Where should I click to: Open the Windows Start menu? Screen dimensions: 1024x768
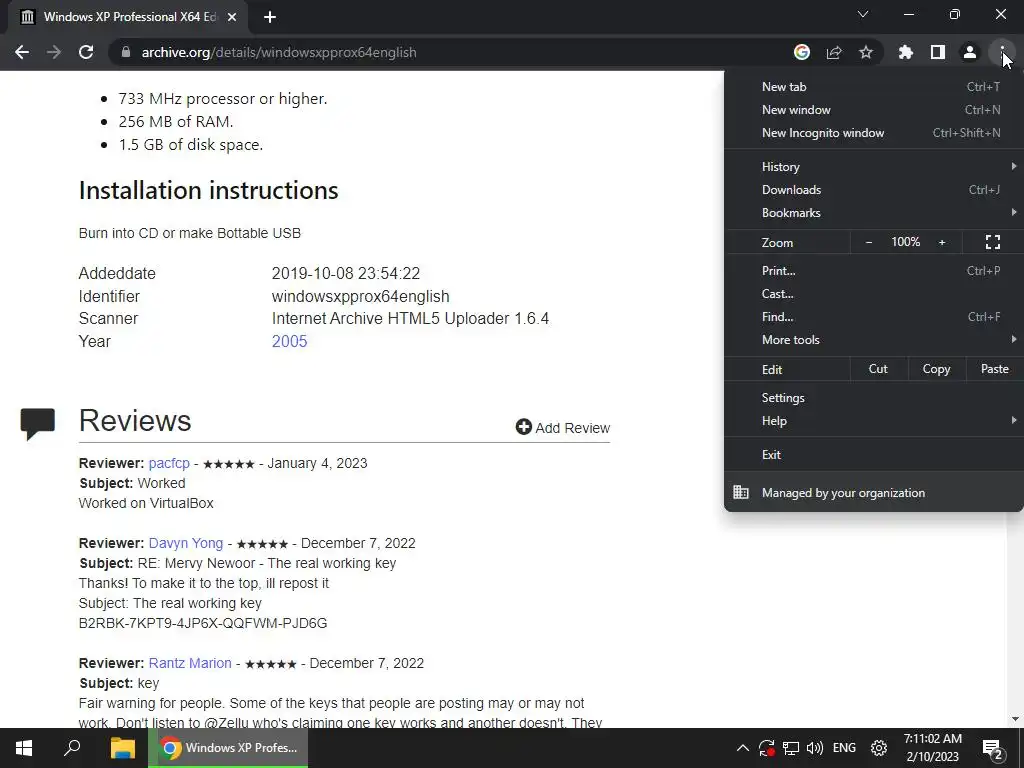24,748
